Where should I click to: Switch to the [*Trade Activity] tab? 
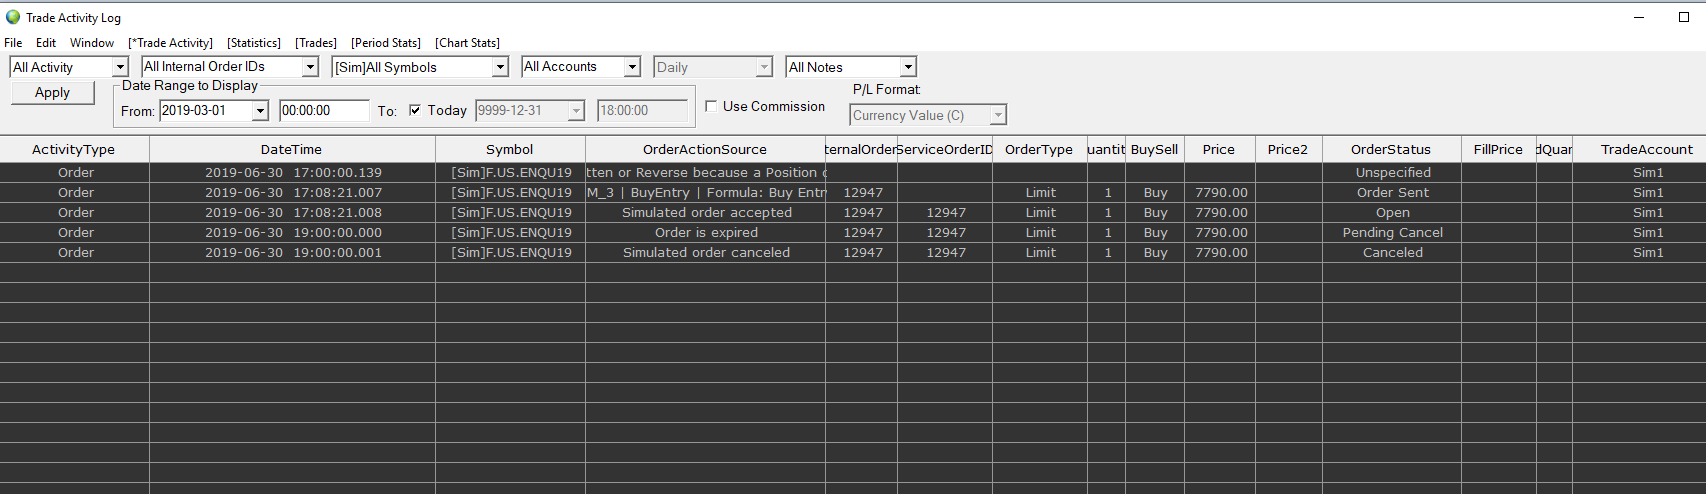pyautogui.click(x=170, y=43)
